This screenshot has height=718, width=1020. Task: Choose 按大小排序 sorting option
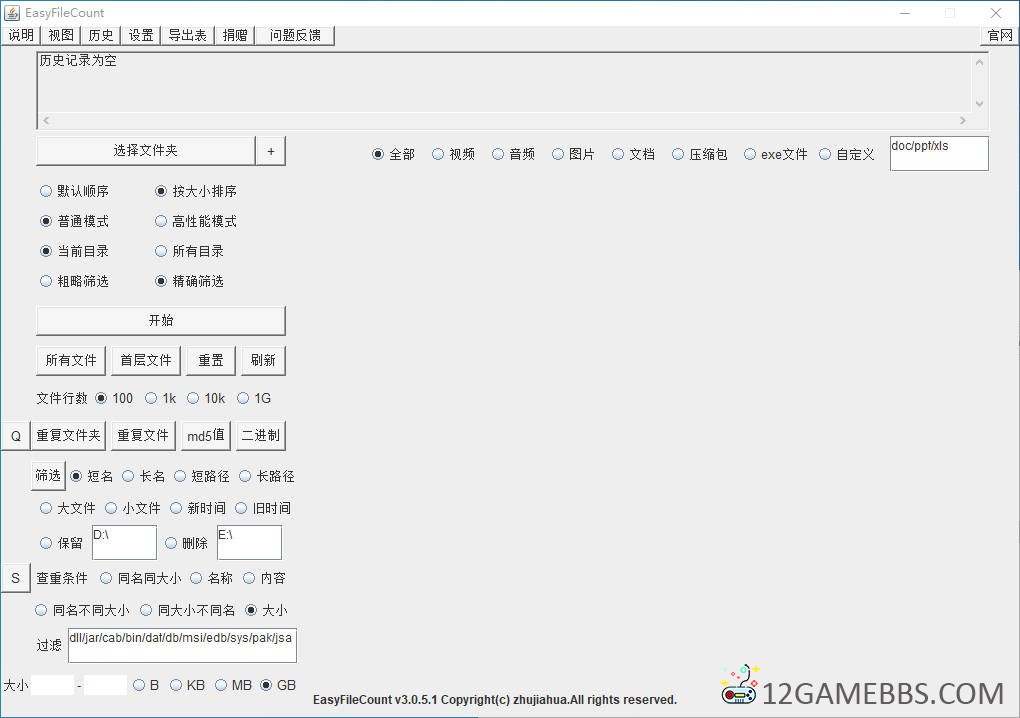click(196, 191)
